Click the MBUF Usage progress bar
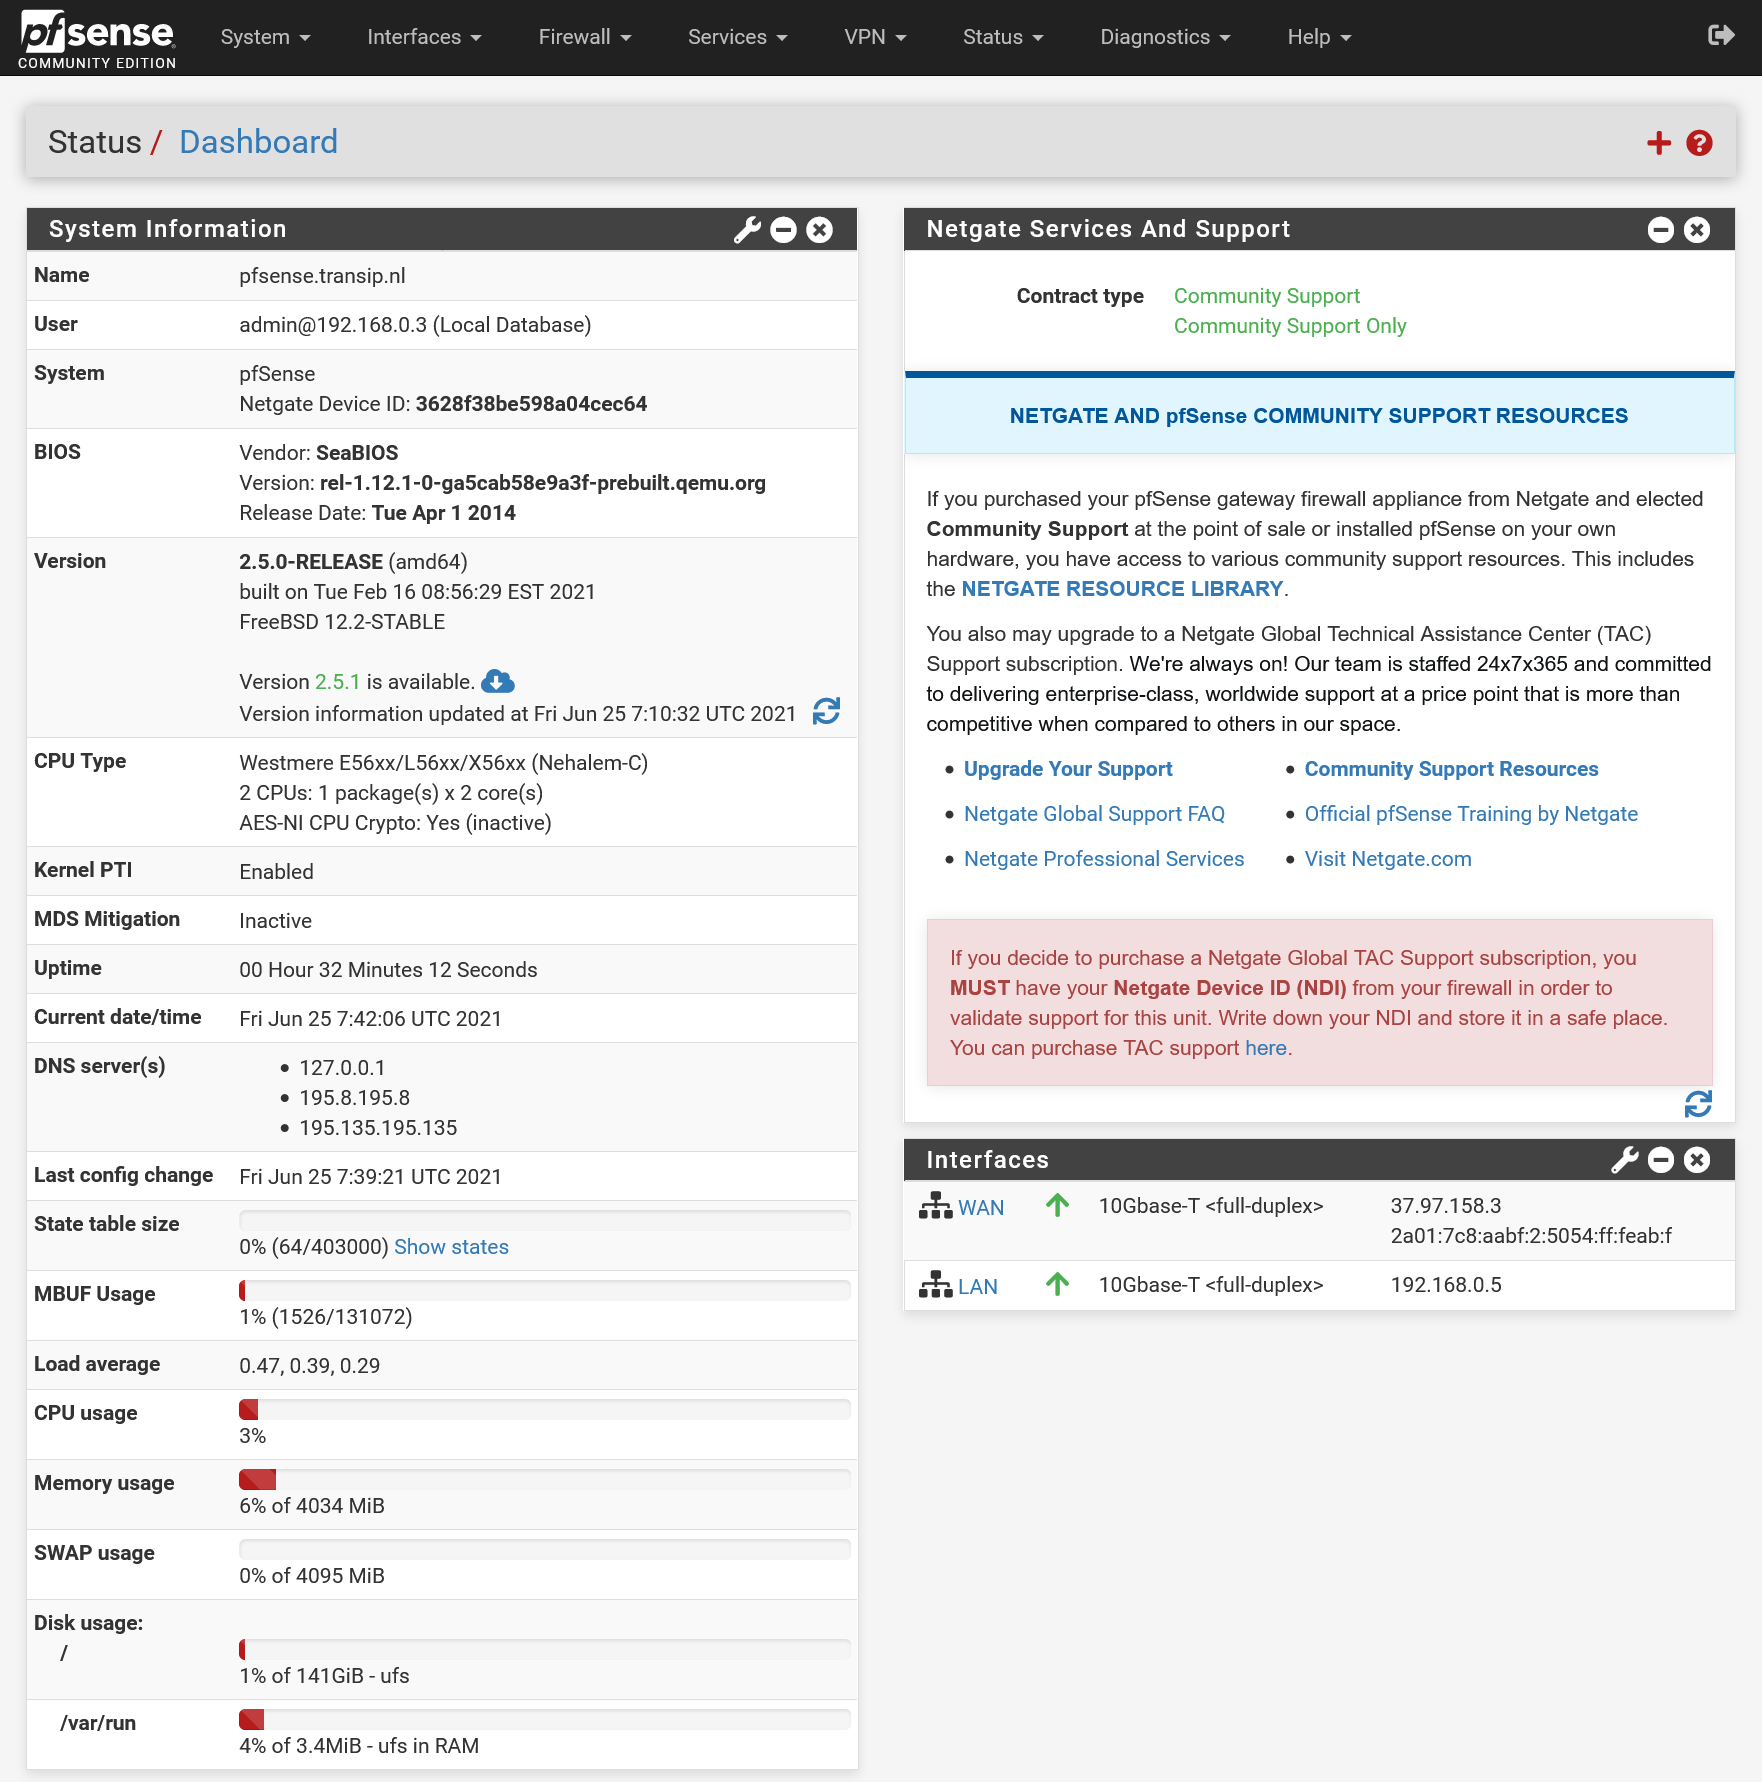 pyautogui.click(x=545, y=1290)
